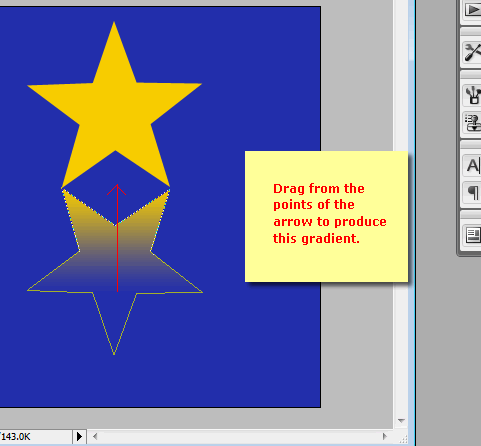
Task: Click the document size 143.0K readout
Action: 15,436
